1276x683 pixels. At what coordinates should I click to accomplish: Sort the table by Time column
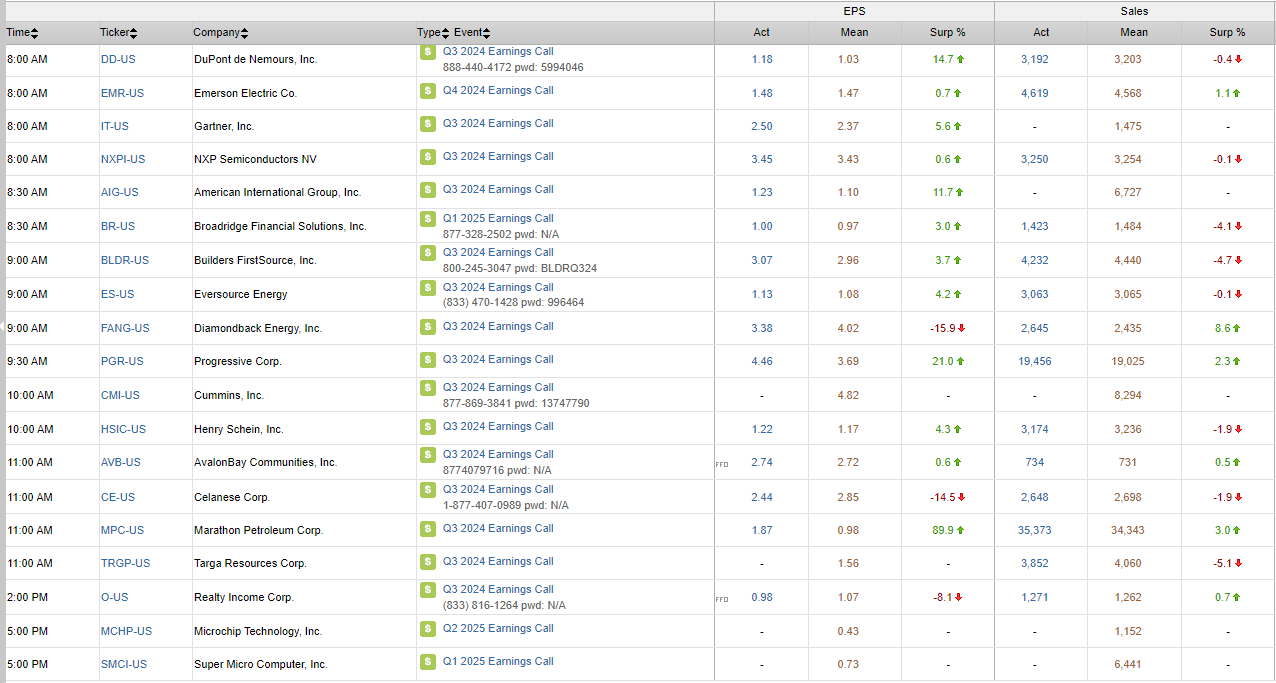point(23,33)
